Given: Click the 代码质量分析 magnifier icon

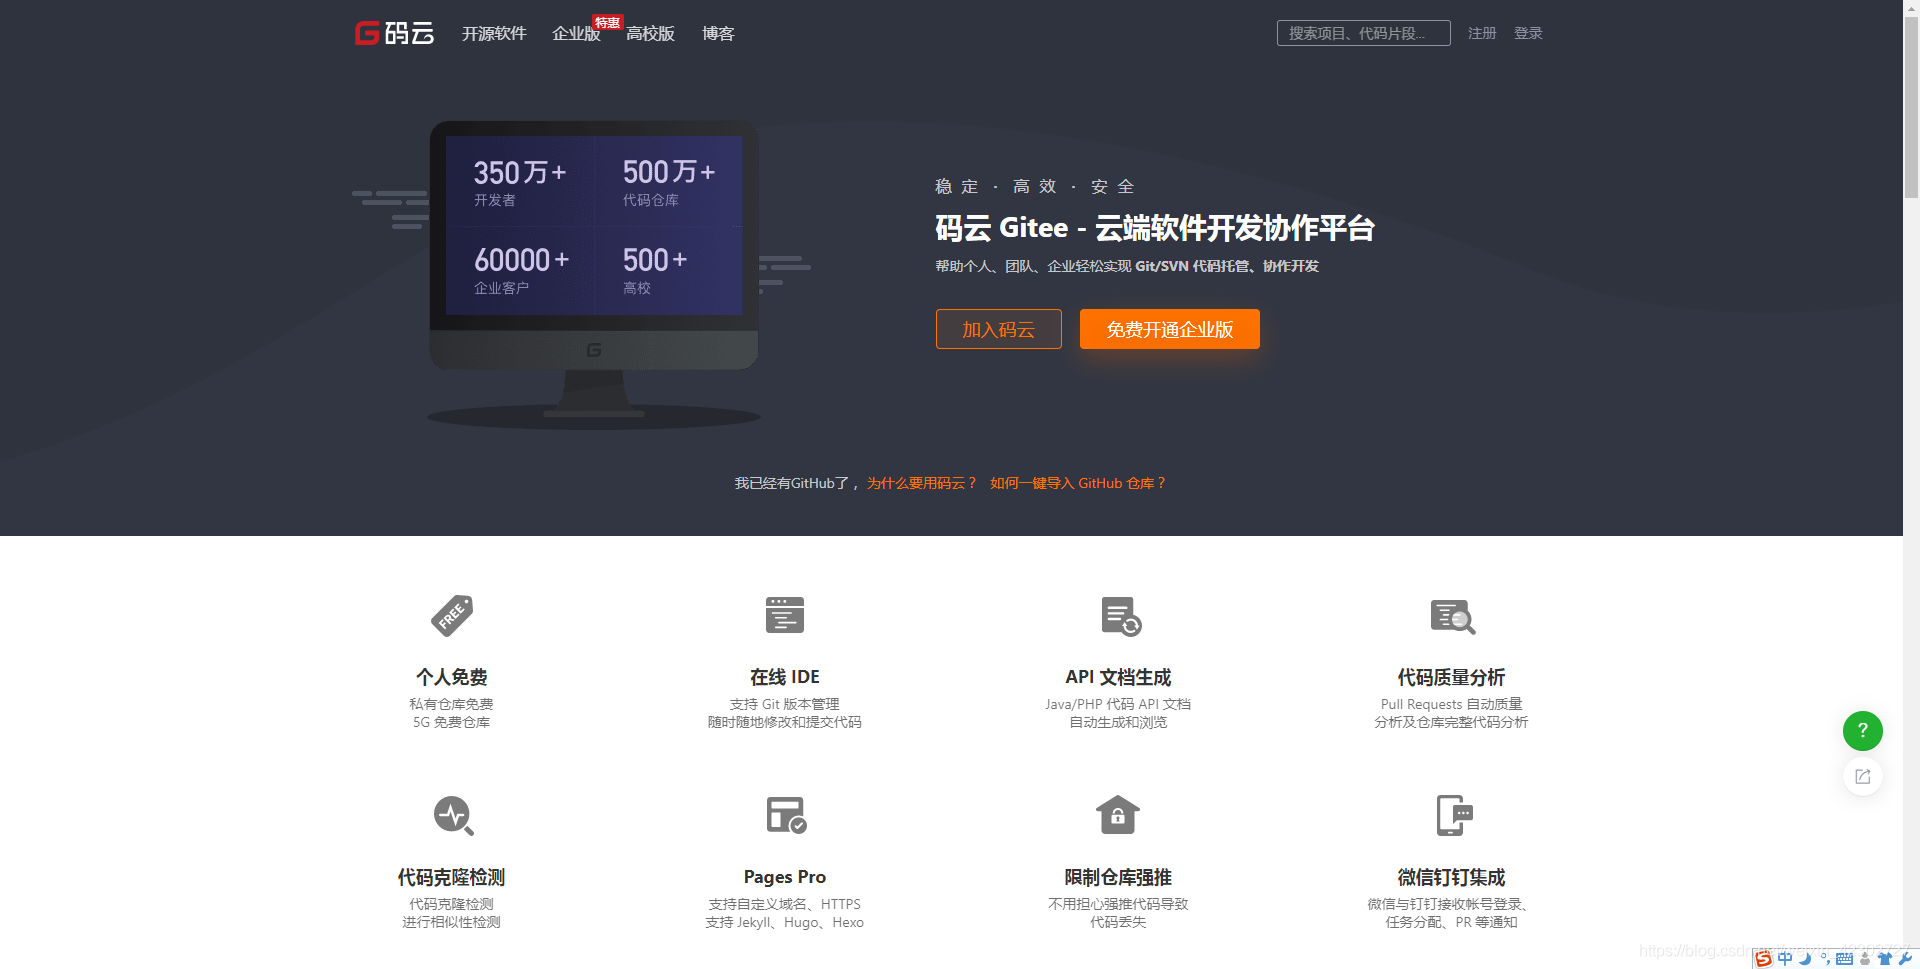Looking at the screenshot, I should click(1452, 616).
